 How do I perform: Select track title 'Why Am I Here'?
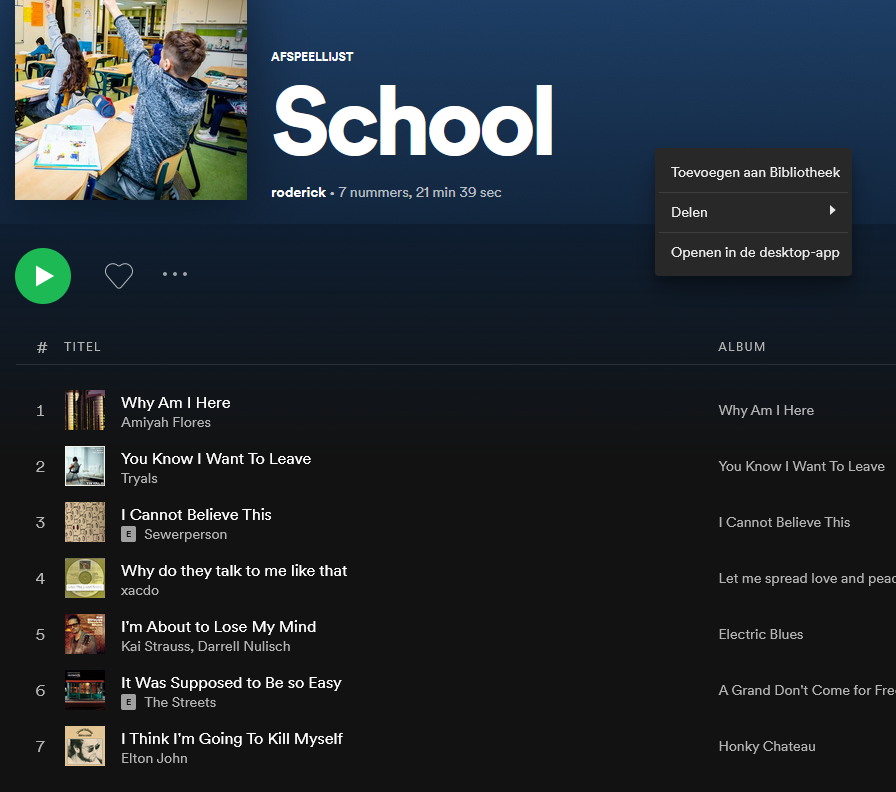175,403
